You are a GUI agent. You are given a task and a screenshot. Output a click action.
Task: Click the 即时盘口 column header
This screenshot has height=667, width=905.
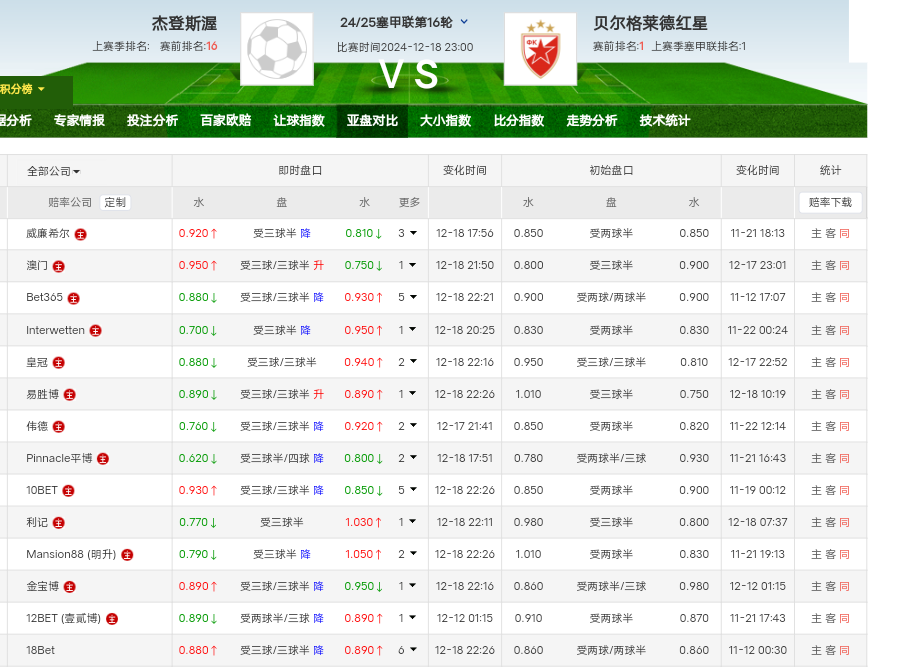coord(300,171)
